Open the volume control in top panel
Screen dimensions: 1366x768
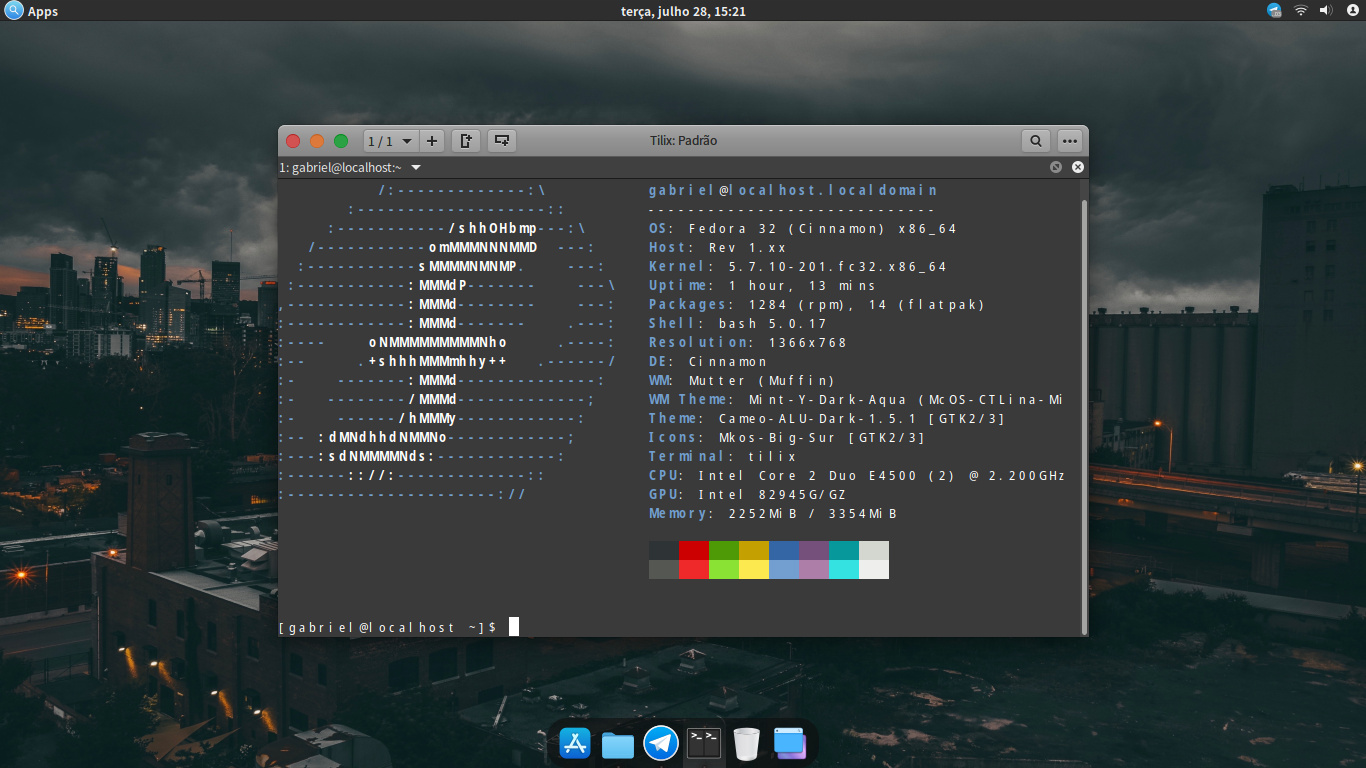click(x=1326, y=11)
